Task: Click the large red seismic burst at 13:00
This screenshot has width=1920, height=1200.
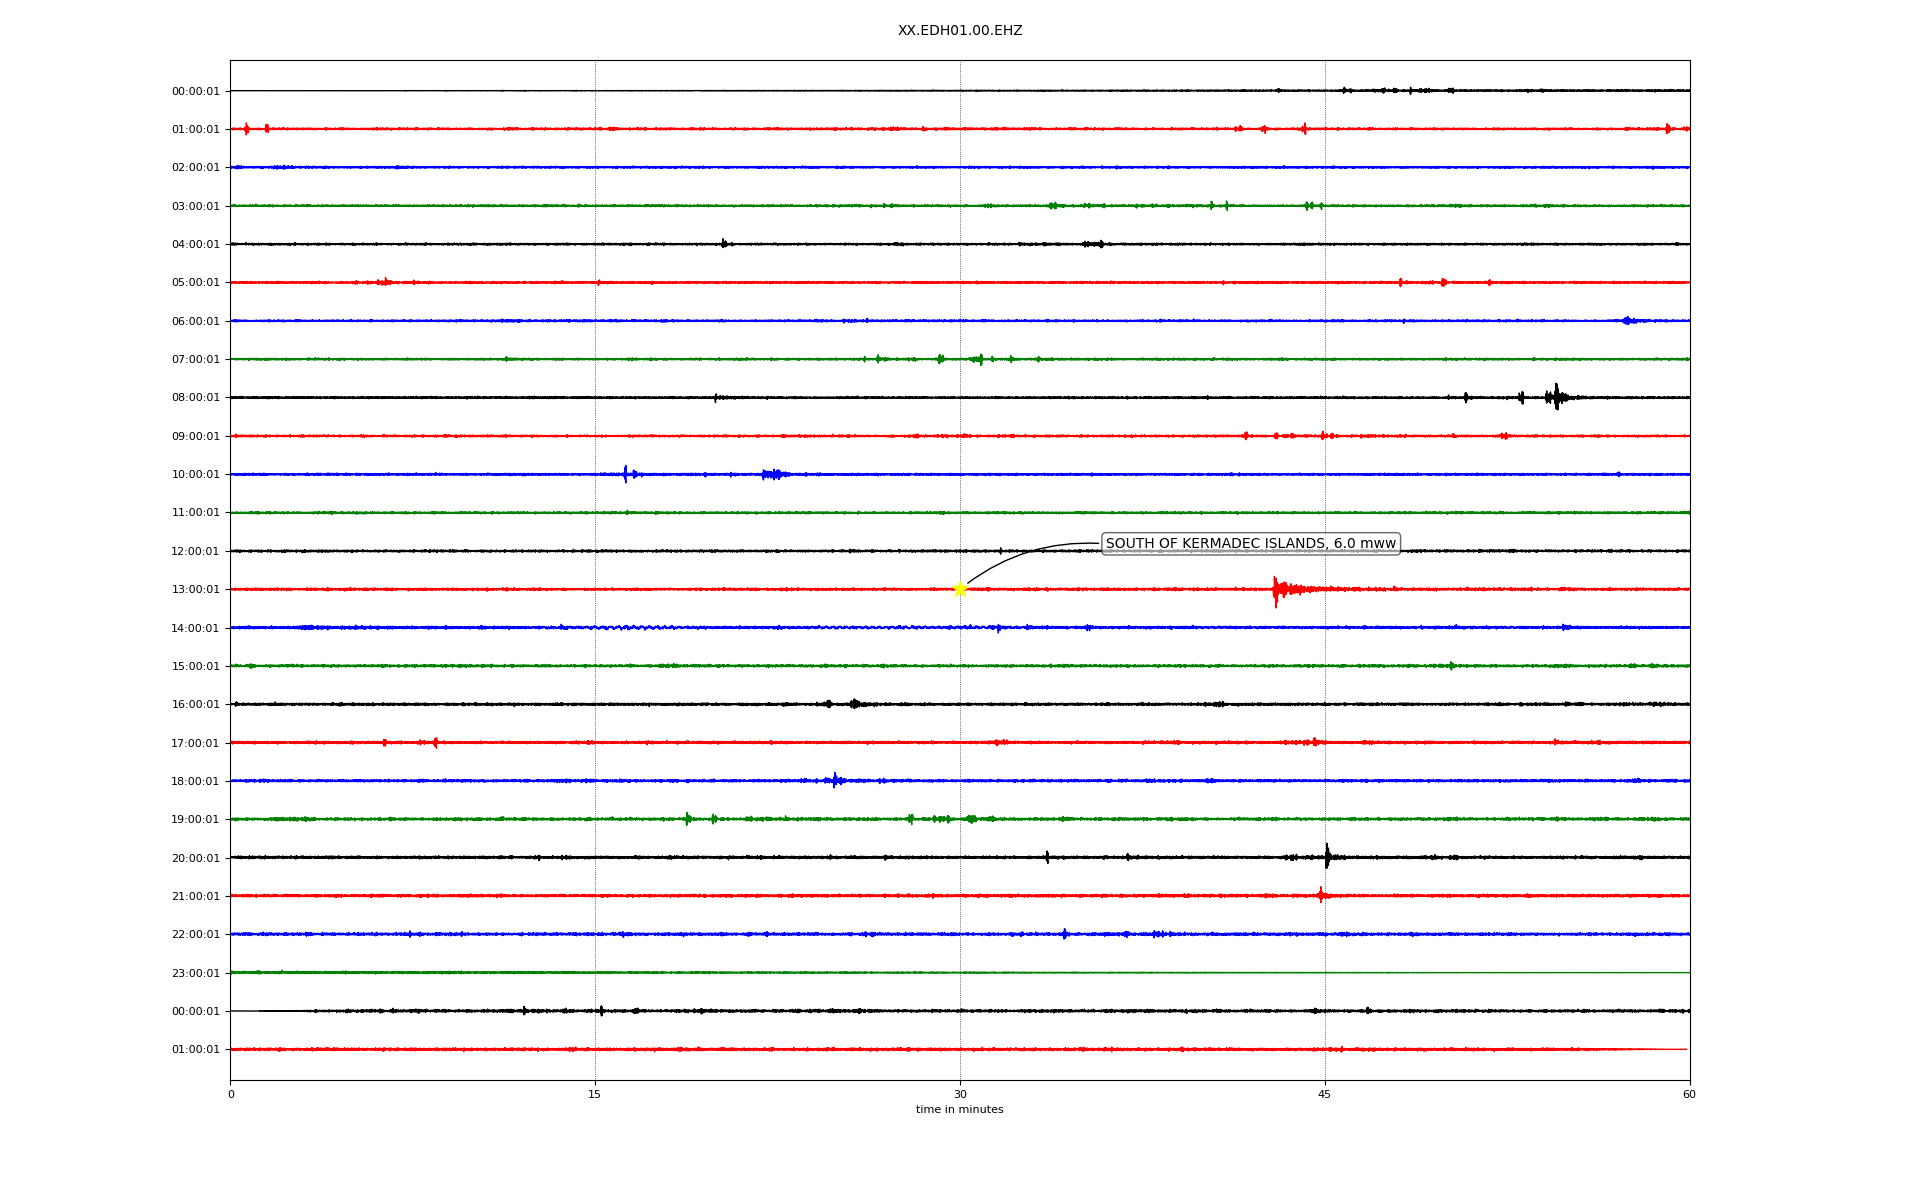Action: (1278, 590)
